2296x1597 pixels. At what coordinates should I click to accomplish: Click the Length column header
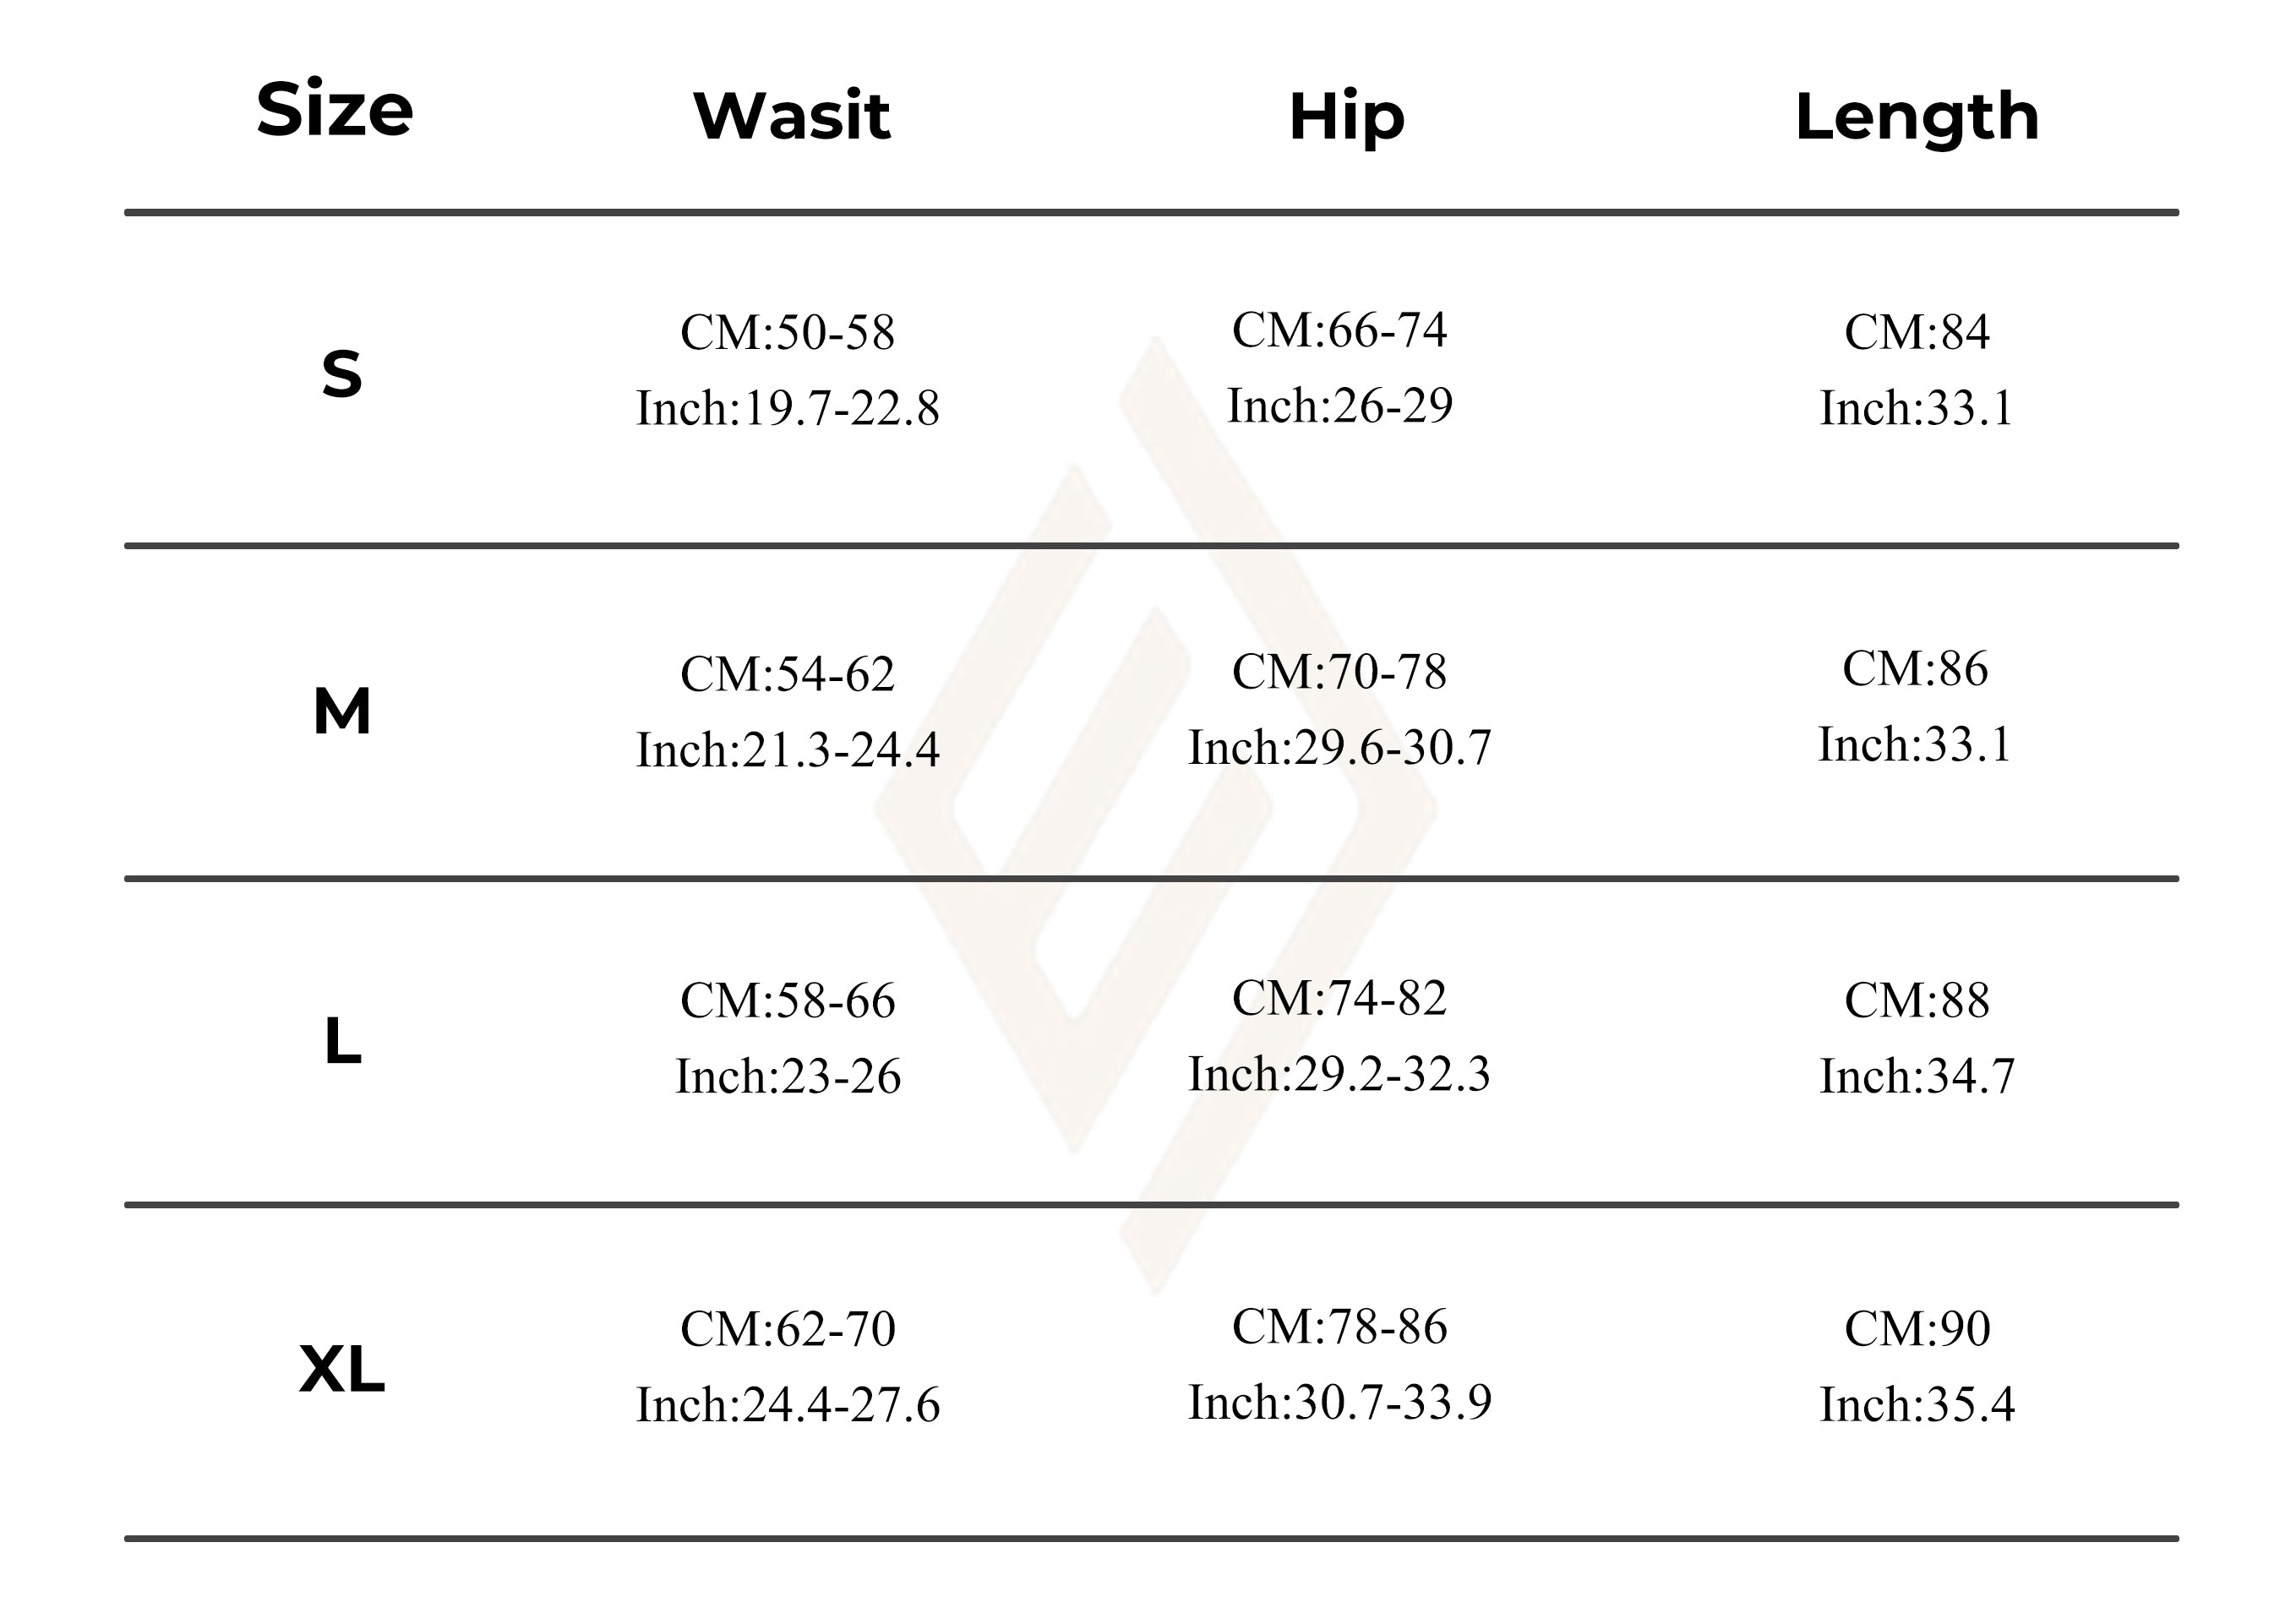click(x=1916, y=118)
